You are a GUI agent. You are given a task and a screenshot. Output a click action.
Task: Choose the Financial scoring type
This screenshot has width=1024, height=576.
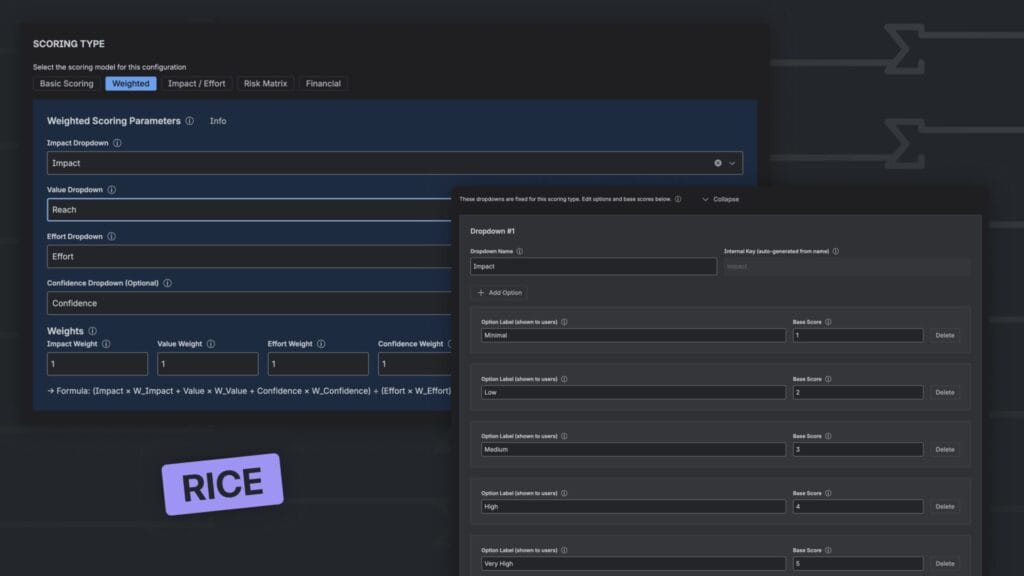click(323, 84)
